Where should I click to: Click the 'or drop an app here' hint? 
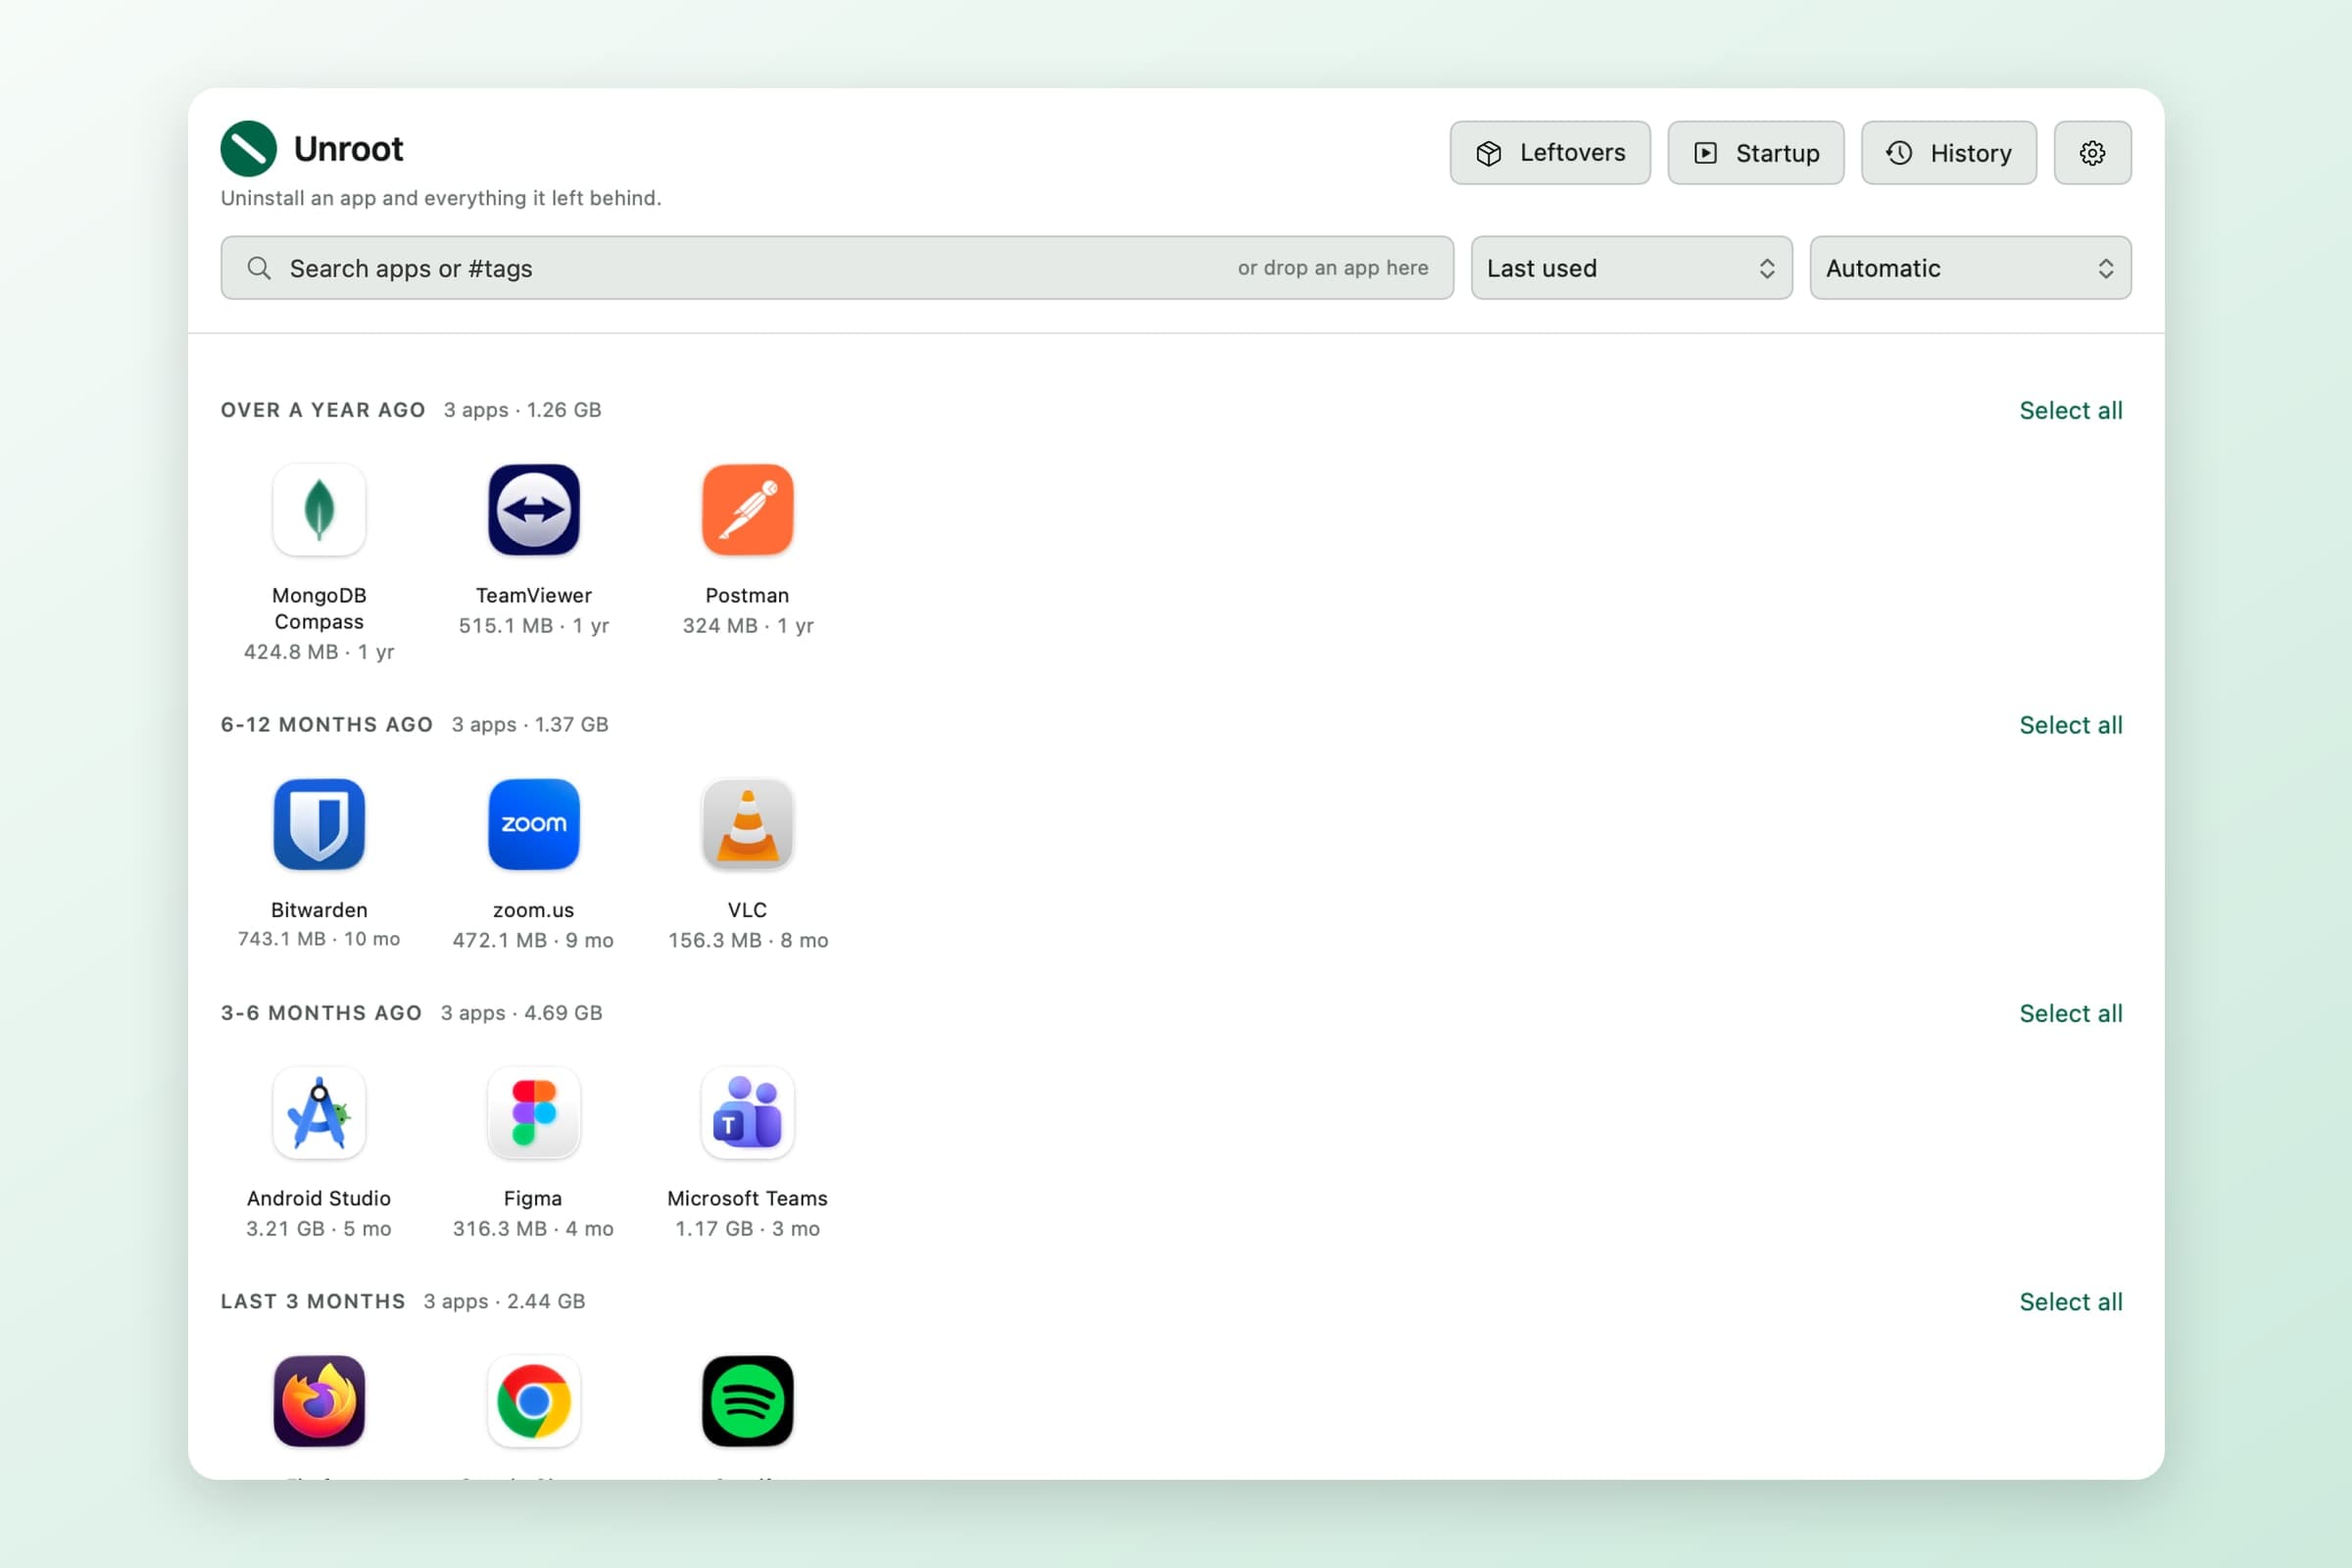(1333, 268)
